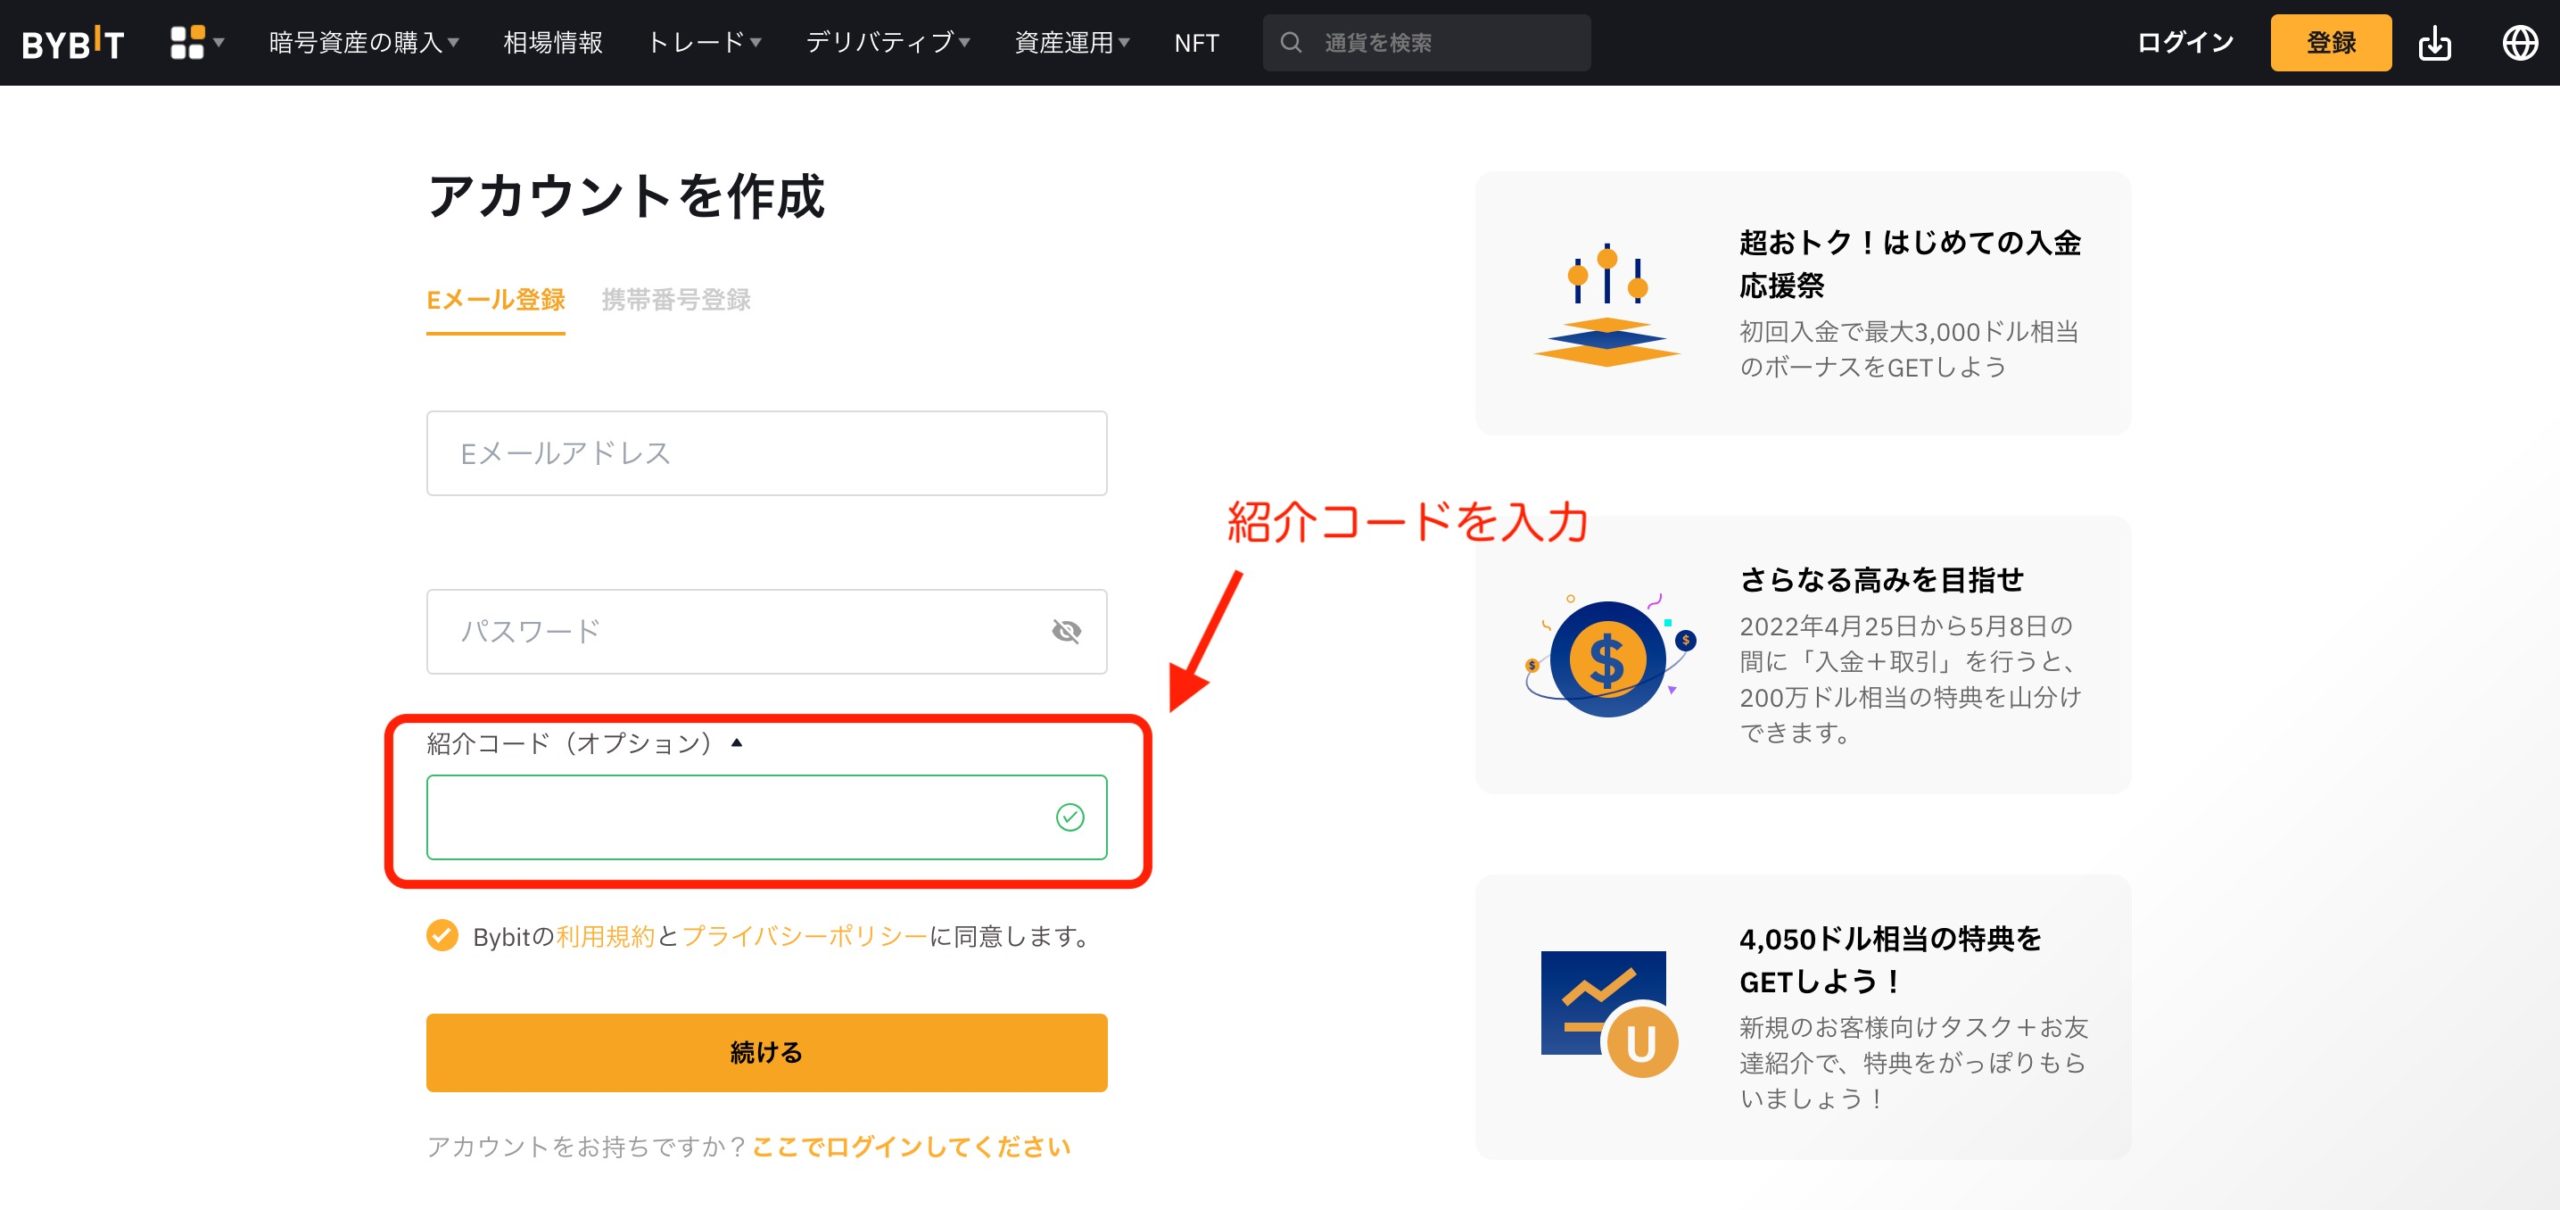This screenshot has width=2560, height=1210.
Task: Click 初回入金で最大3,000ドル相当 description
Action: pos(1909,349)
